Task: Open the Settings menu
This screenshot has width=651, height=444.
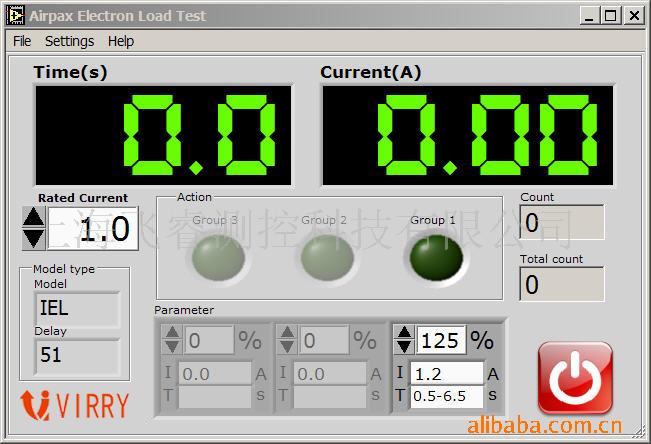Action: 69,41
